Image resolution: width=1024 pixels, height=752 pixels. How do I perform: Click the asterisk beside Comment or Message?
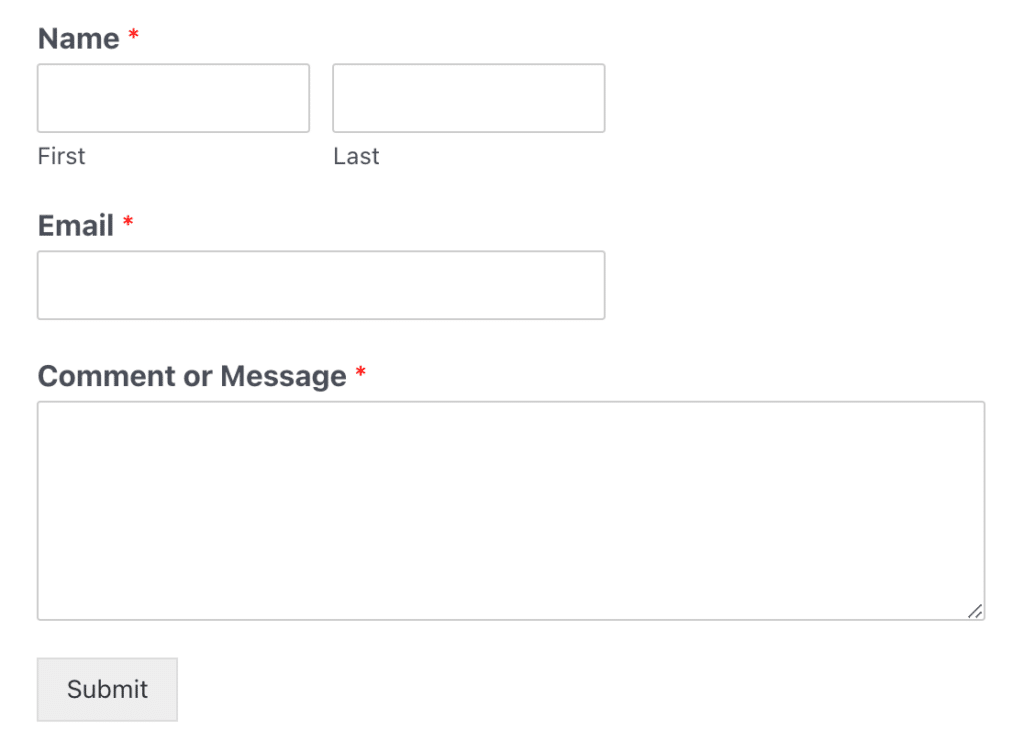point(359,370)
